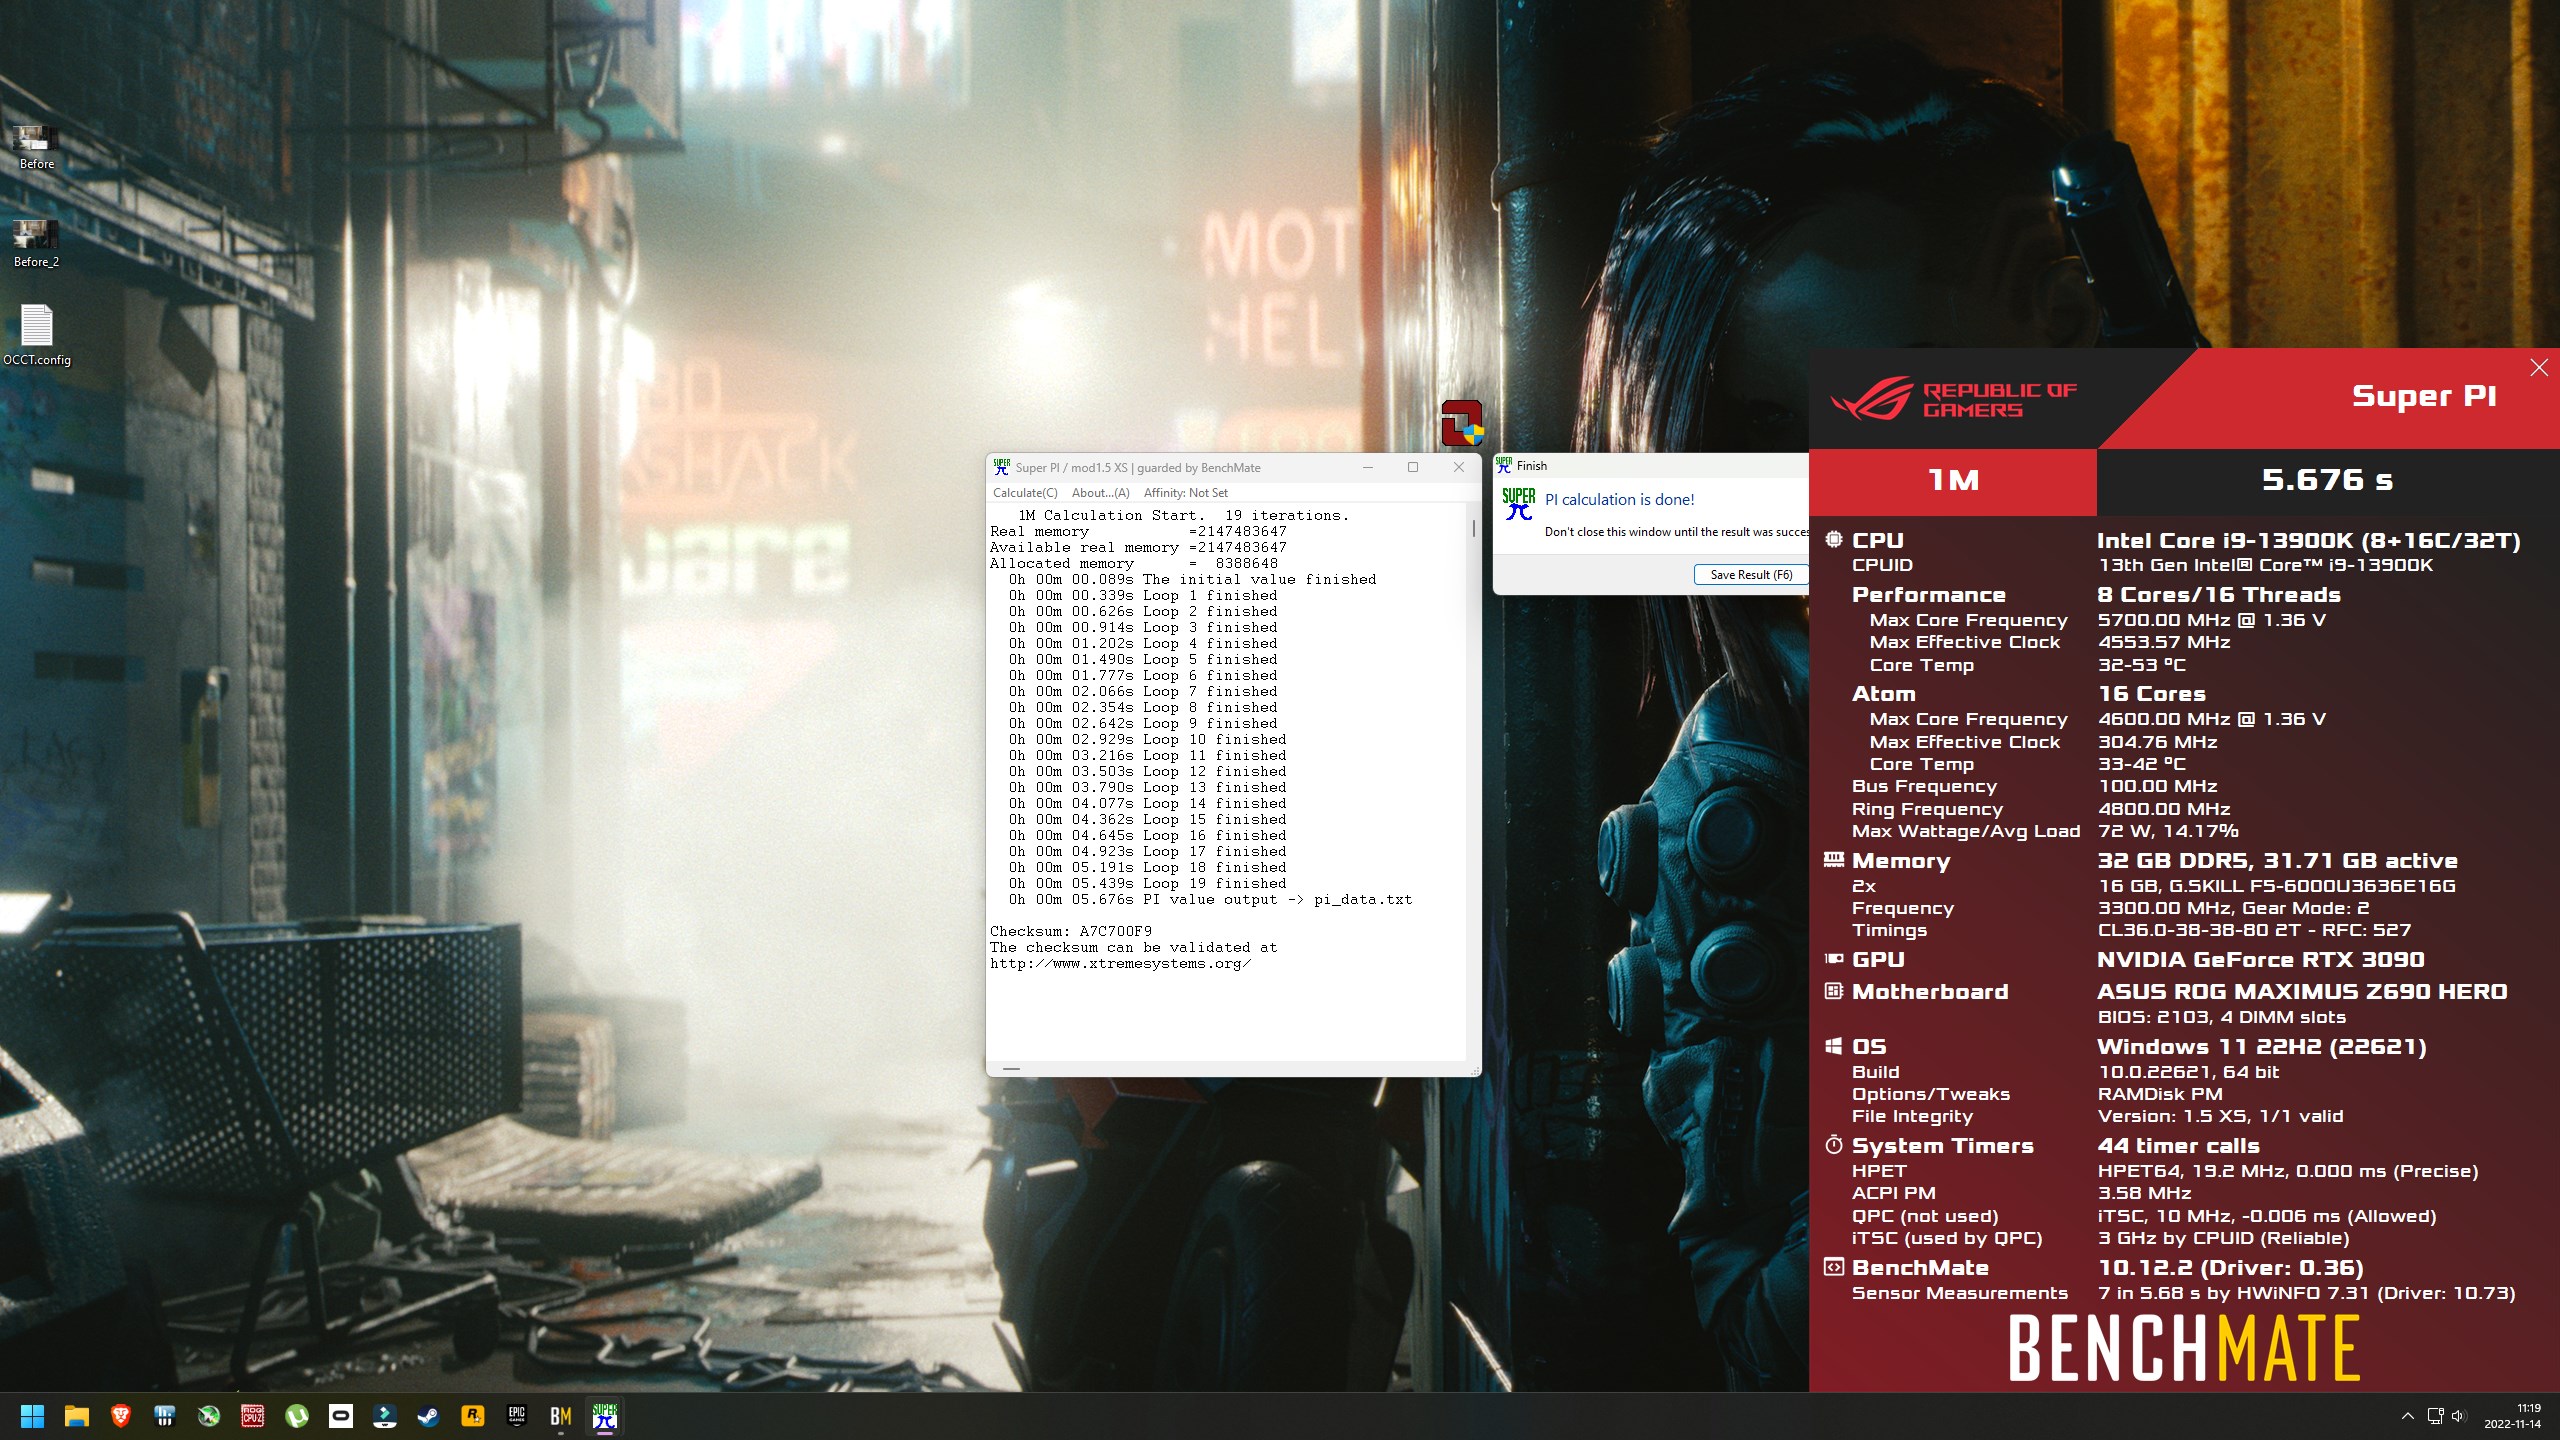Screen dimensions: 2560x1440
Task: Switch to BenchMate (BM) on the taskbar
Action: pos(561,1416)
